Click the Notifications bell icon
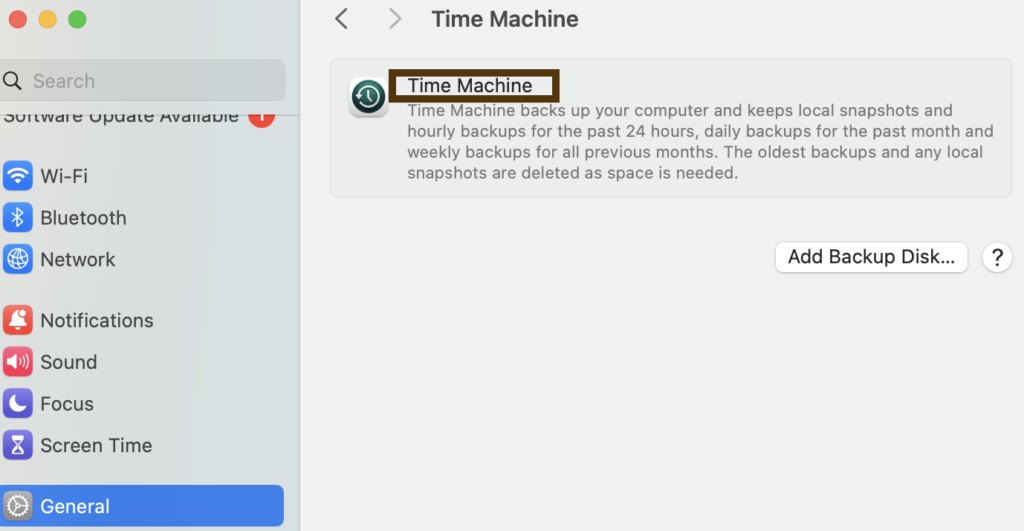This screenshot has height=531, width=1024. (18, 320)
